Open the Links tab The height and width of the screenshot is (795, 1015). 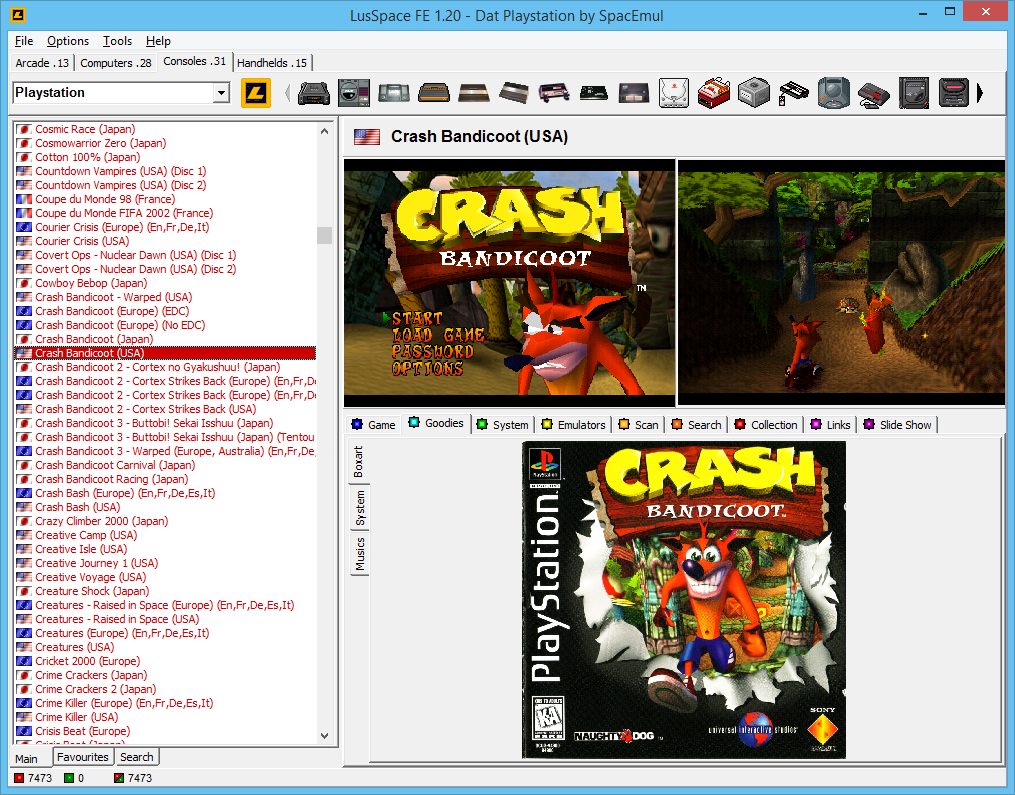pos(831,425)
